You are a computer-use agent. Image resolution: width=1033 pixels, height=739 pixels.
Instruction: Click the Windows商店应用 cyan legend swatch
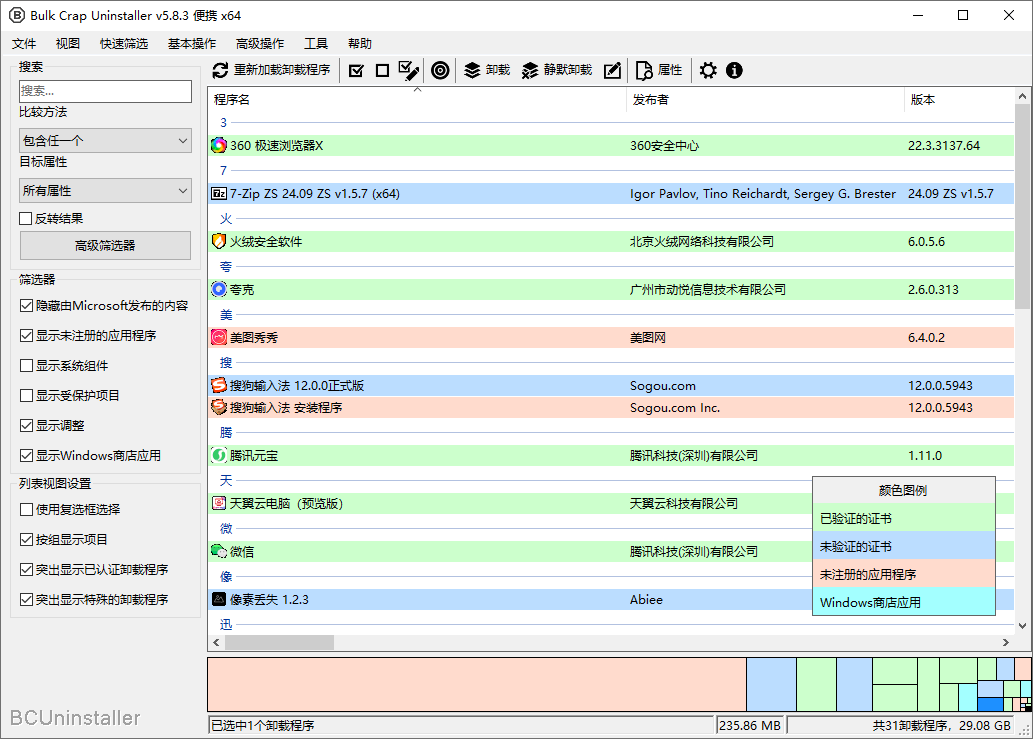tap(903, 602)
